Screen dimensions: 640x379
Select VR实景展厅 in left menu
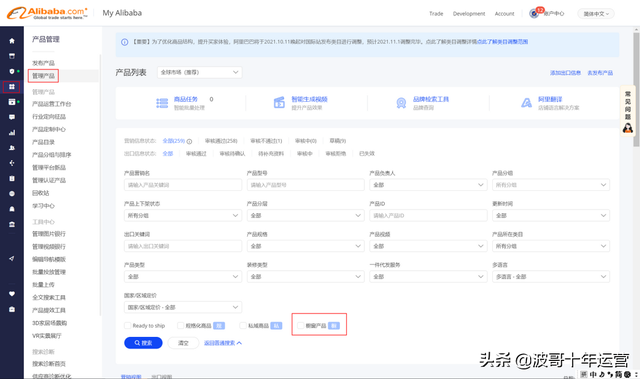click(x=47, y=336)
